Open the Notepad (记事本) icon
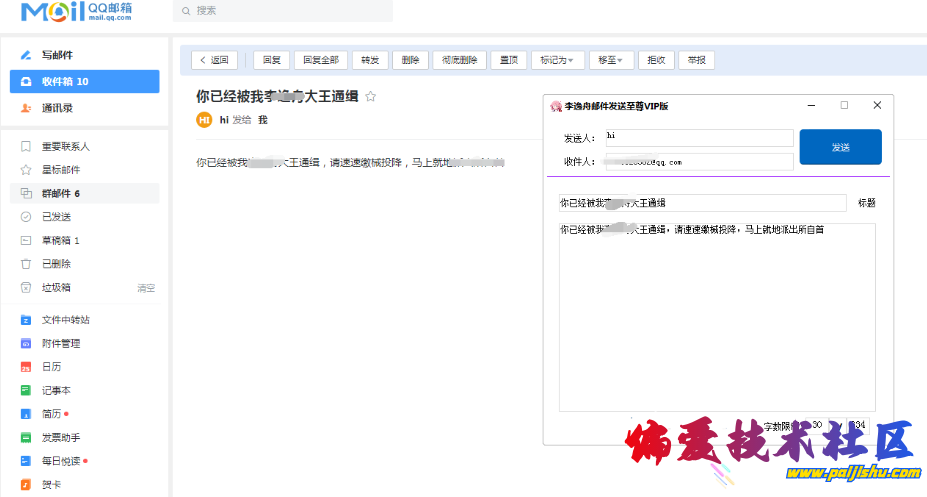The image size is (927, 497). pos(26,391)
